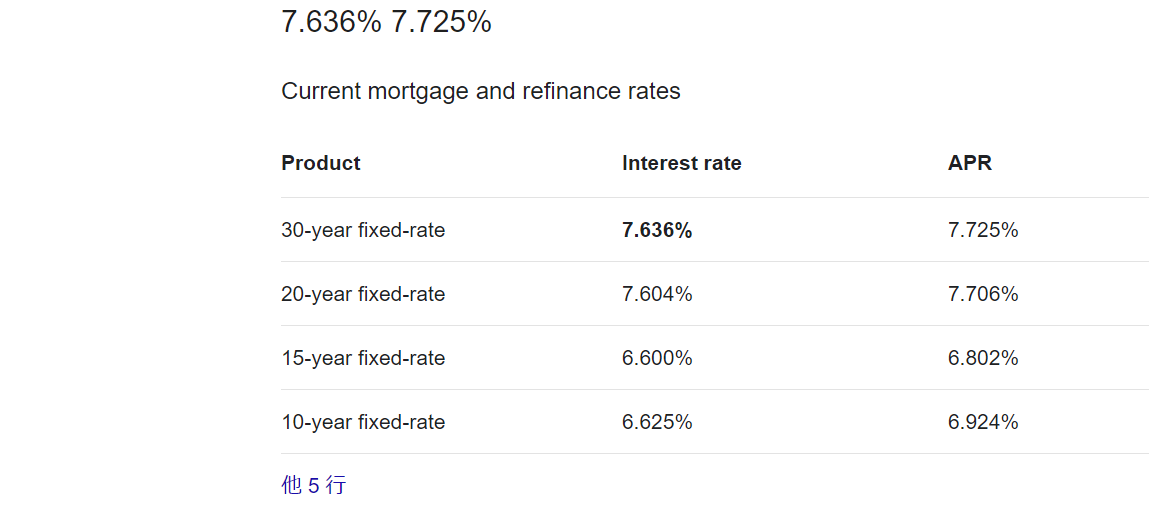Screen dimensions: 1149x532
Task: Click 7.725% in the large top heading
Action: (x=441, y=22)
